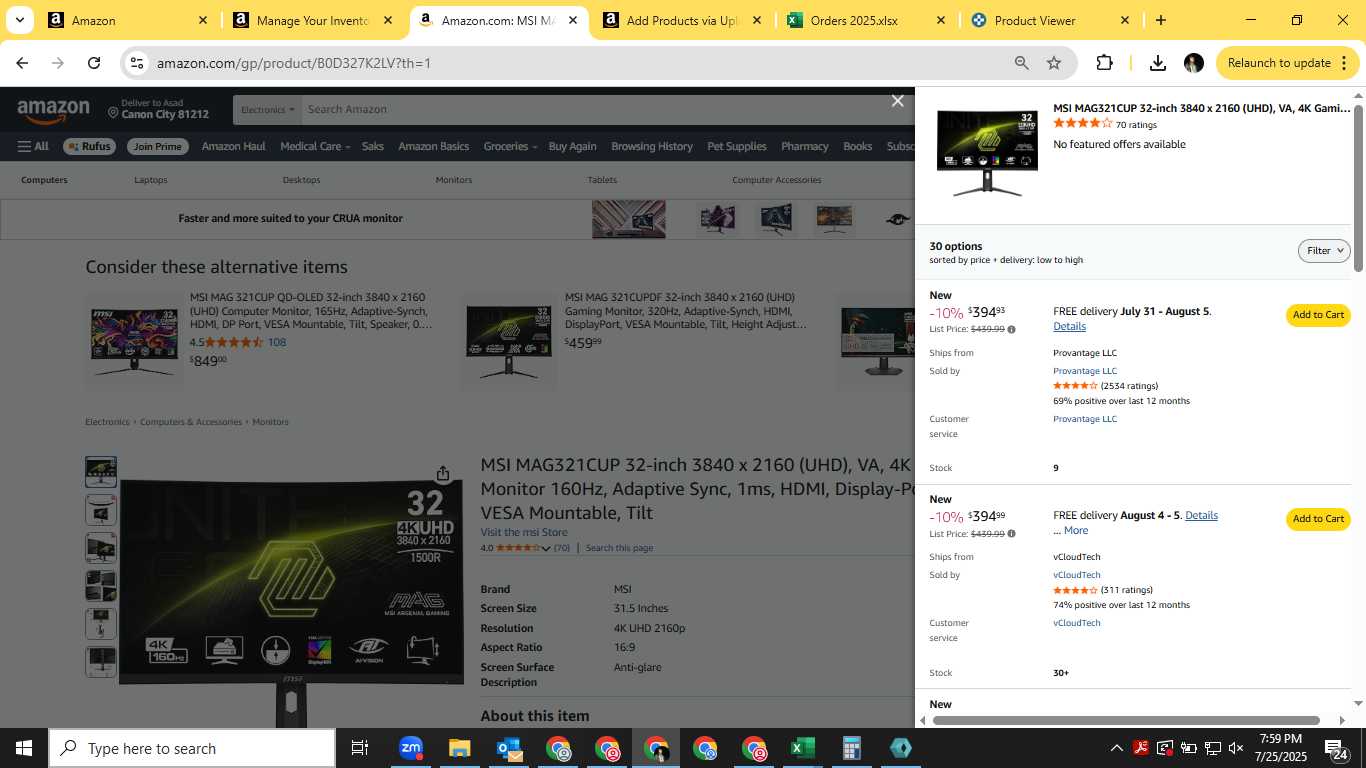Viewport: 1366px width, 768px height.
Task: Expand the Groceries menu
Action: coord(510,146)
